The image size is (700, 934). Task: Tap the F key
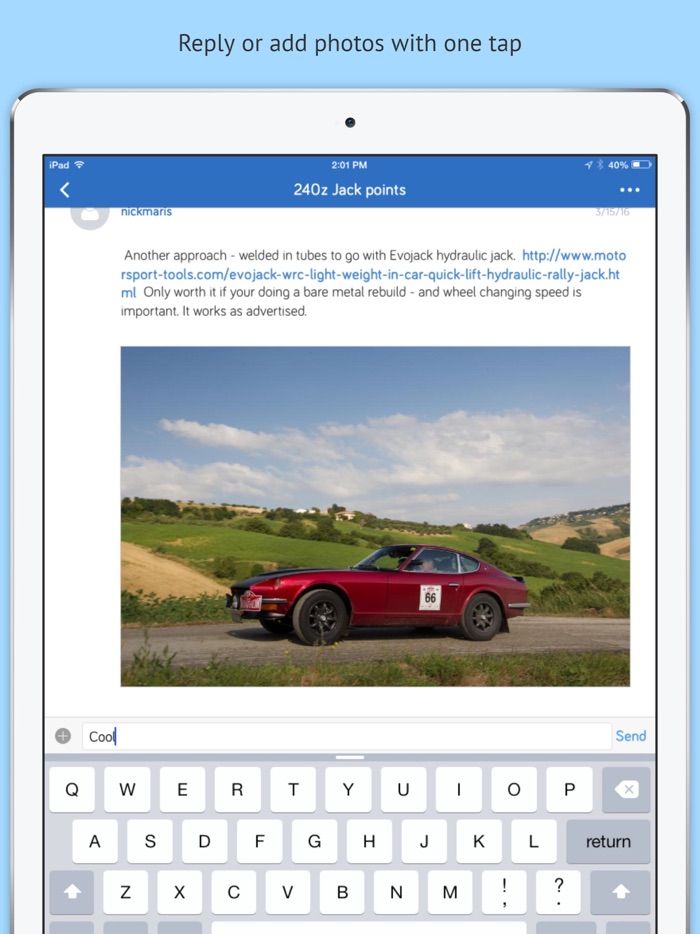[260, 841]
